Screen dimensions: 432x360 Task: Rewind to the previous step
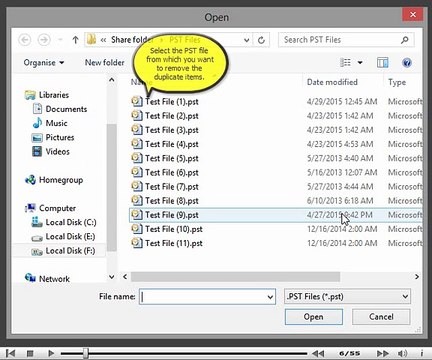click(318, 353)
